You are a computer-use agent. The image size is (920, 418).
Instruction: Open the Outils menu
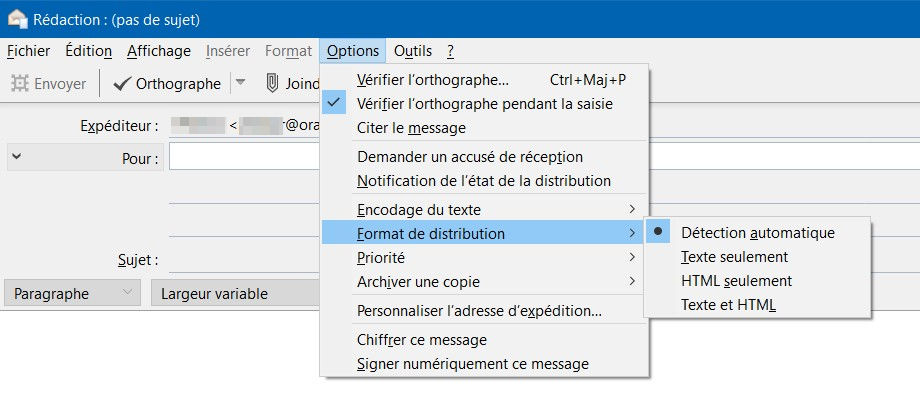pos(413,51)
